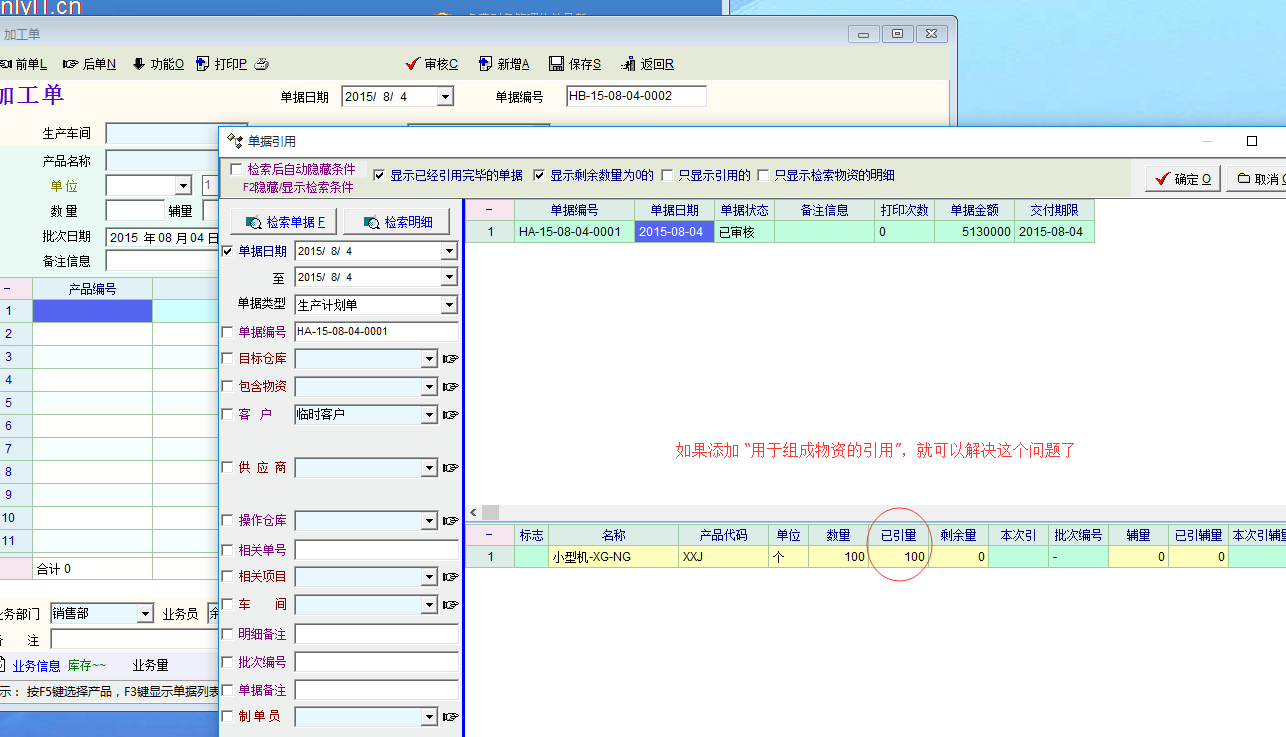Click the 打印P print toolbar icon
The height and width of the screenshot is (737, 1286).
pyautogui.click(x=203, y=64)
